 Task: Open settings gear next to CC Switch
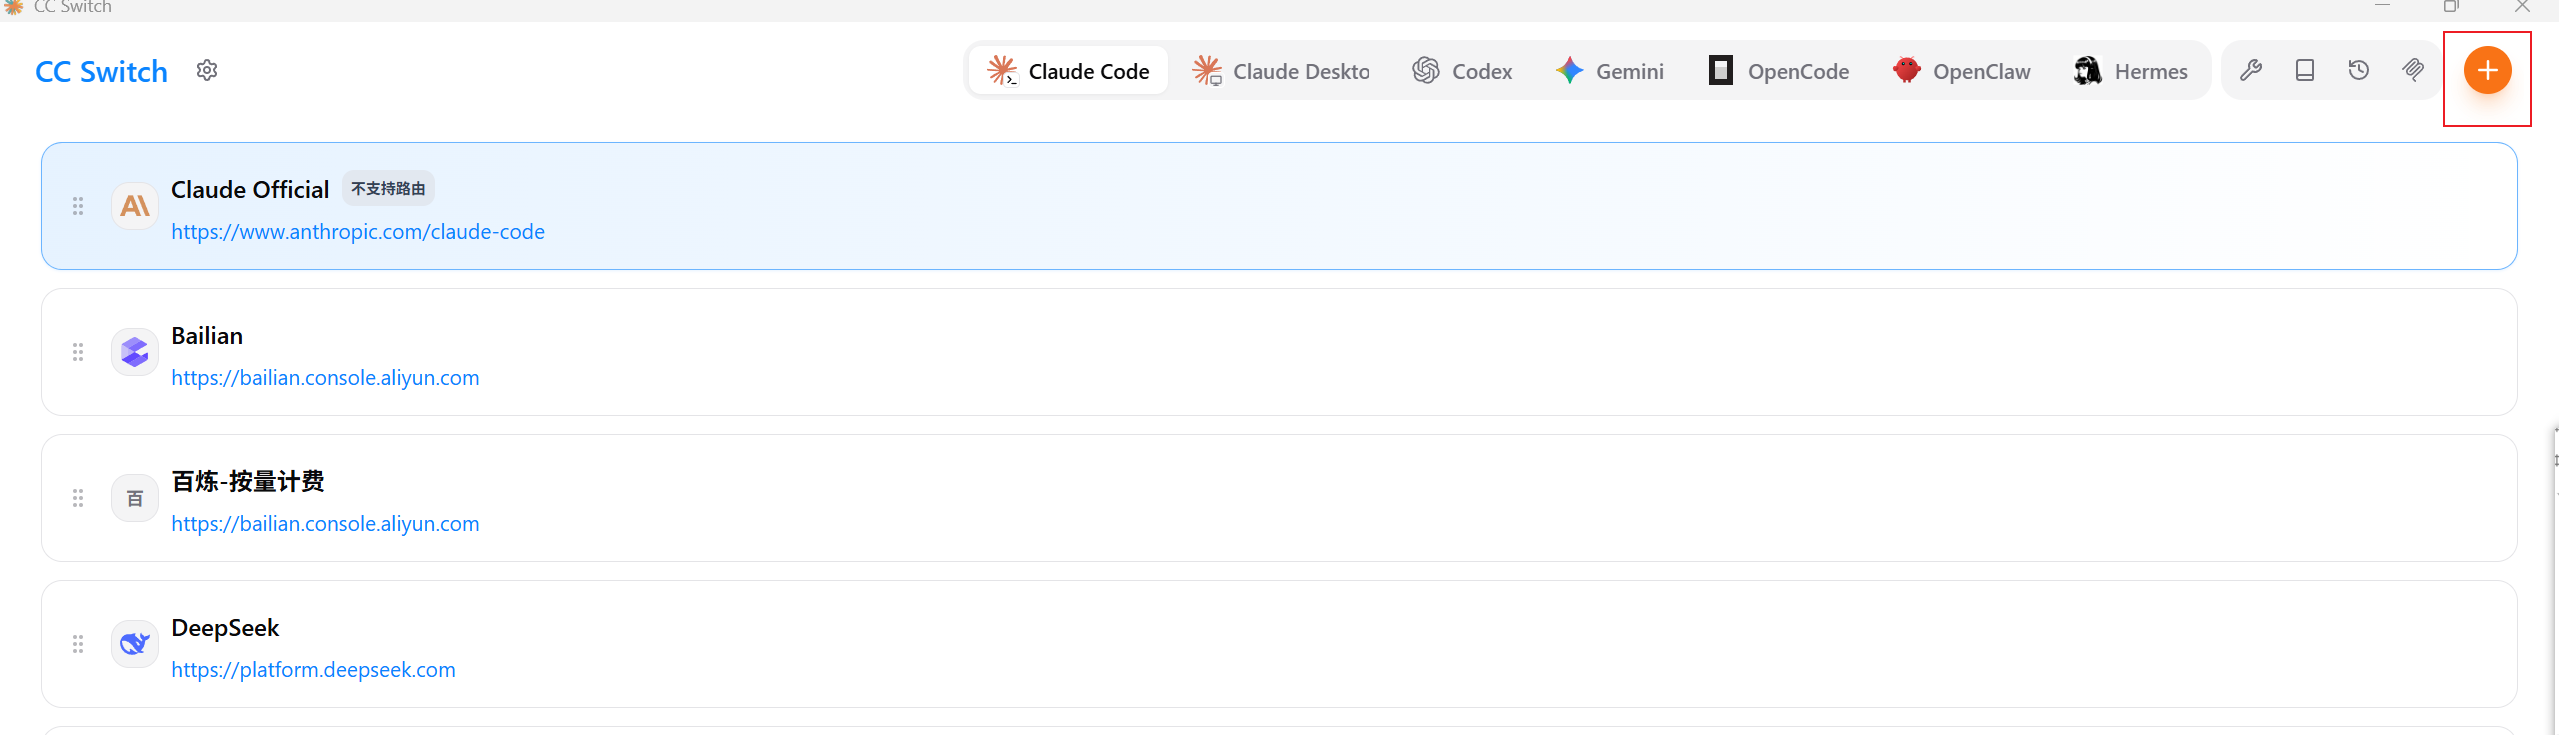[x=207, y=71]
